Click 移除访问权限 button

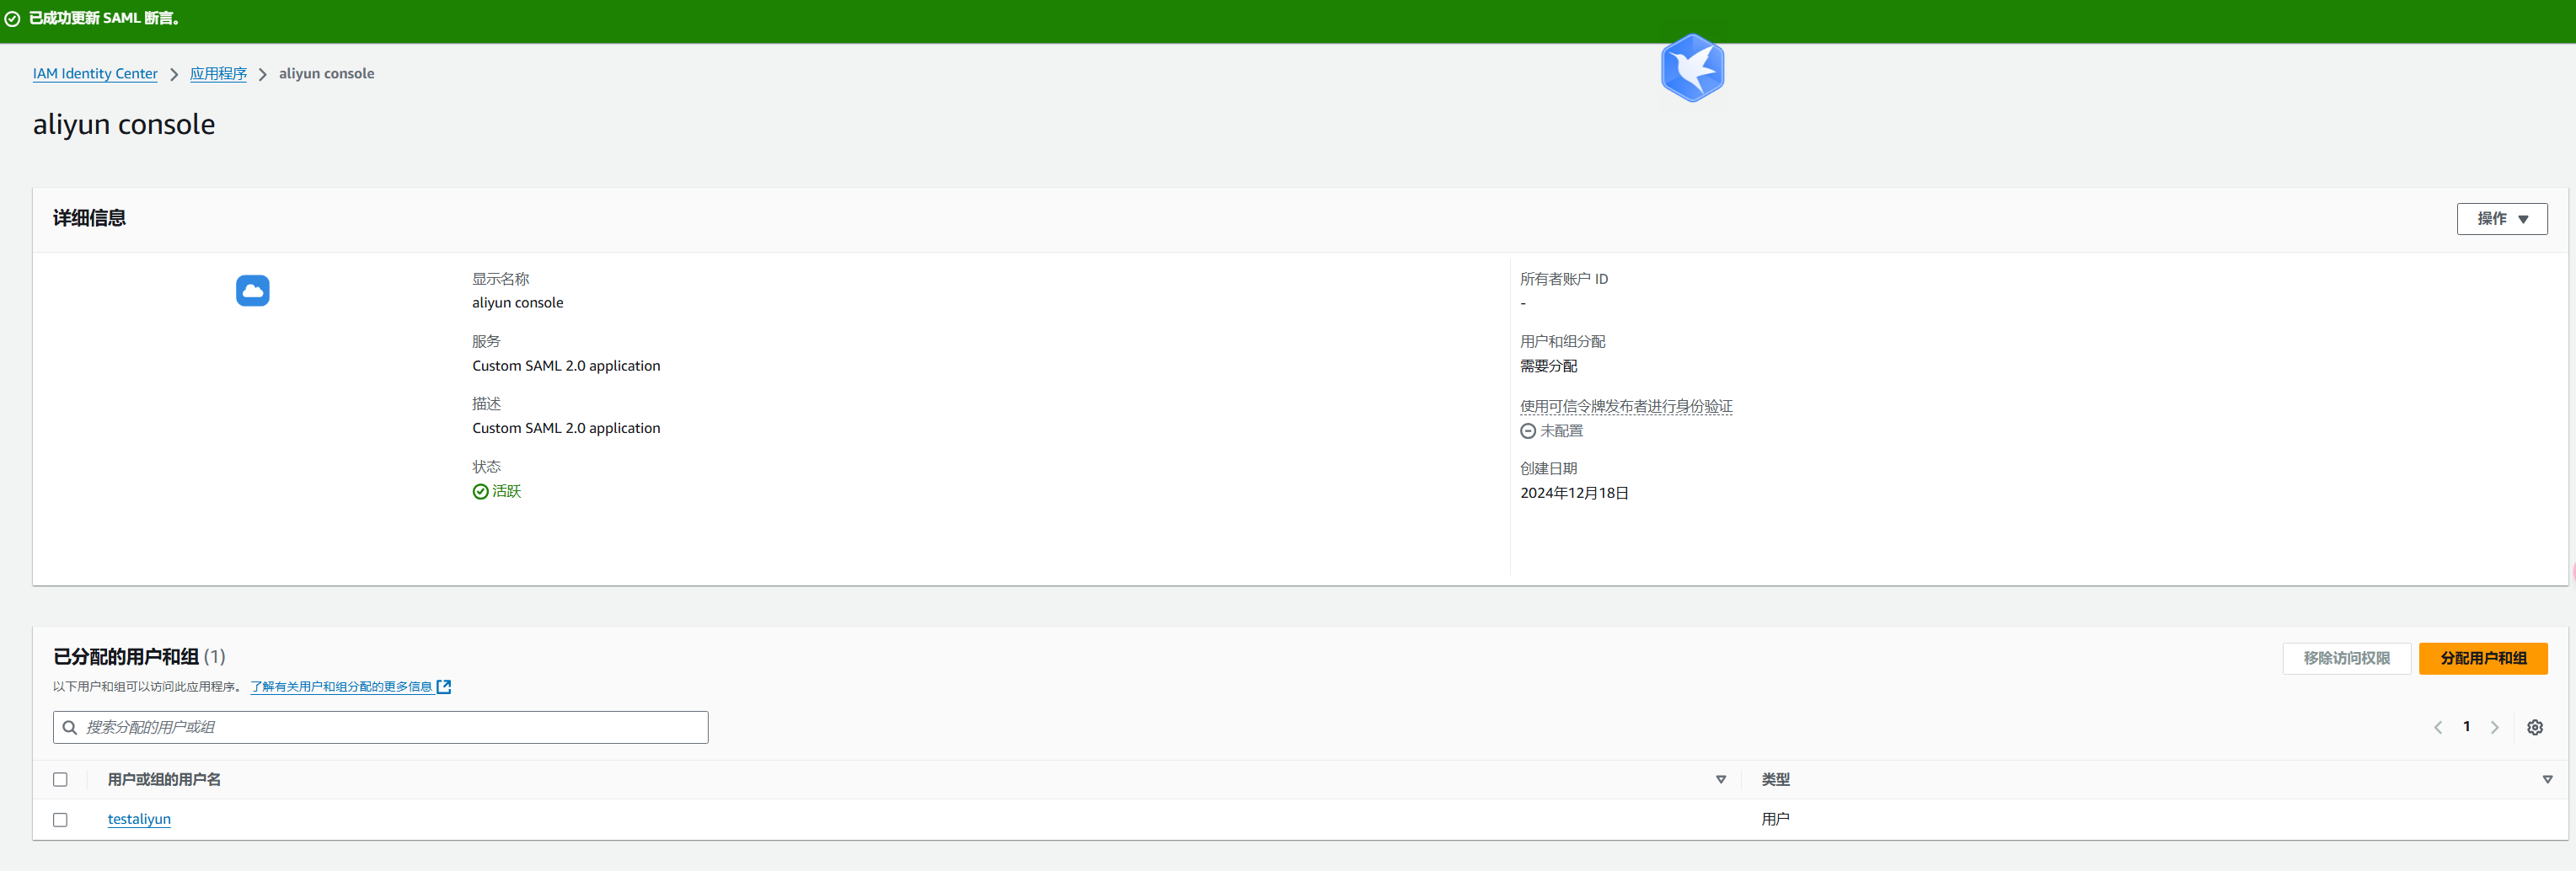[2346, 658]
